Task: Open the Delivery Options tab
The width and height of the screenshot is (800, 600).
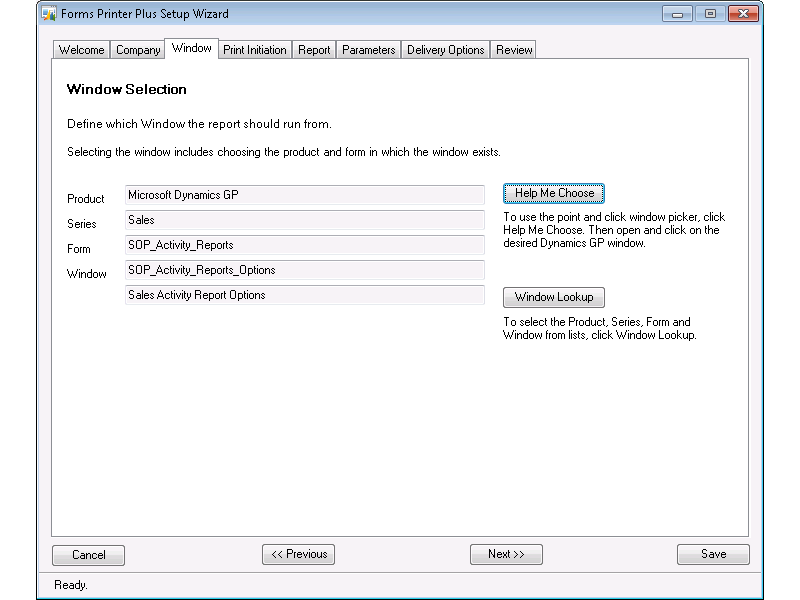Action: [445, 50]
